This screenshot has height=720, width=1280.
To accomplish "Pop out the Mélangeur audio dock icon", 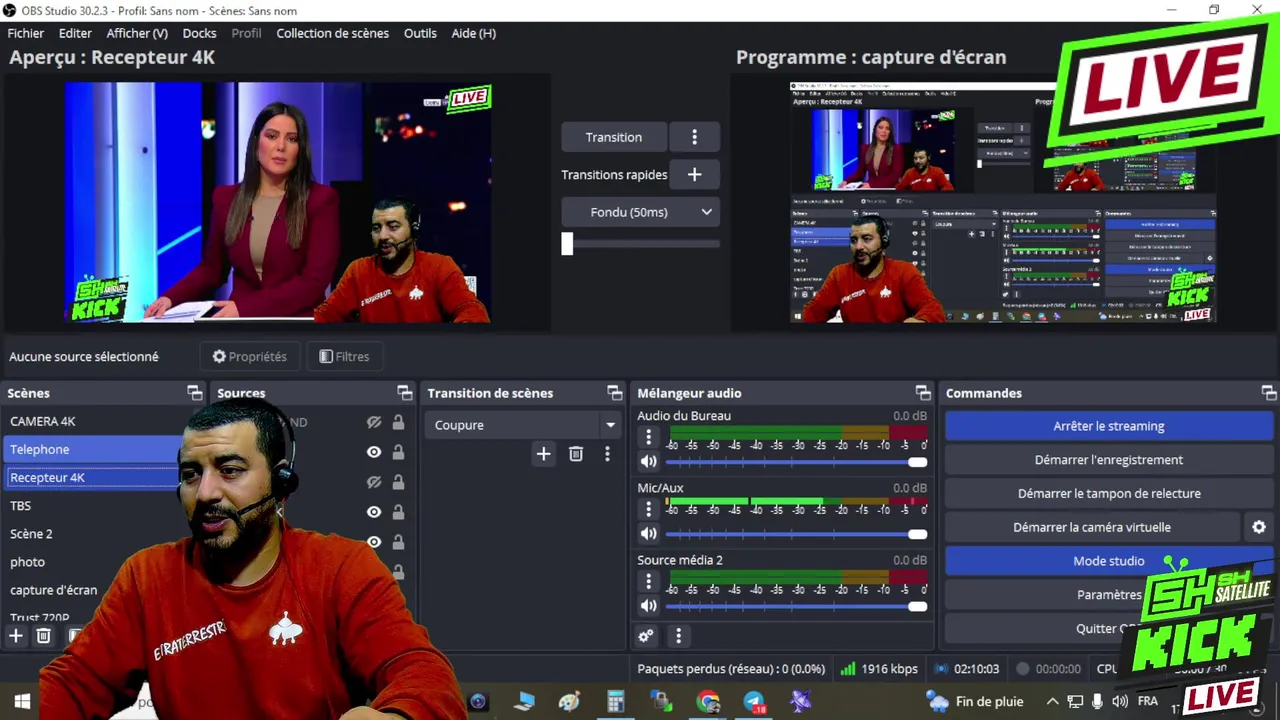I will [x=923, y=393].
